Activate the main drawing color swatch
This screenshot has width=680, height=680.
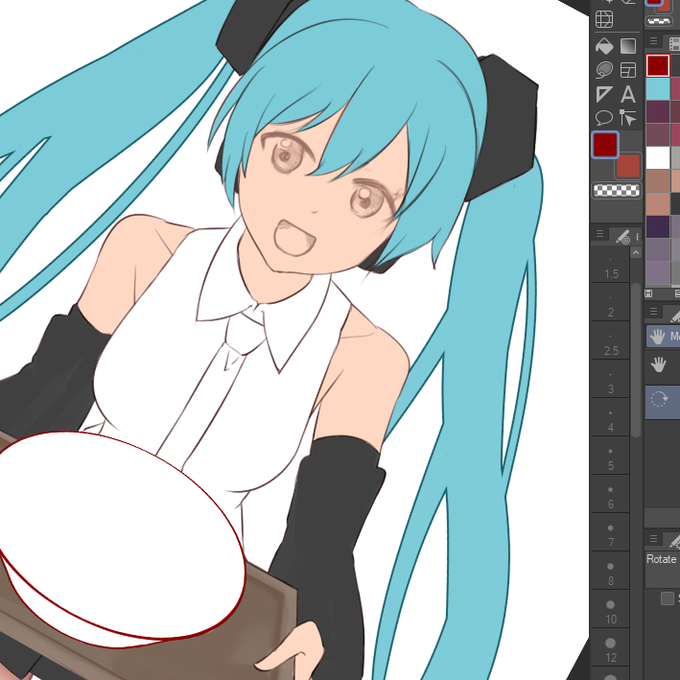(x=605, y=144)
